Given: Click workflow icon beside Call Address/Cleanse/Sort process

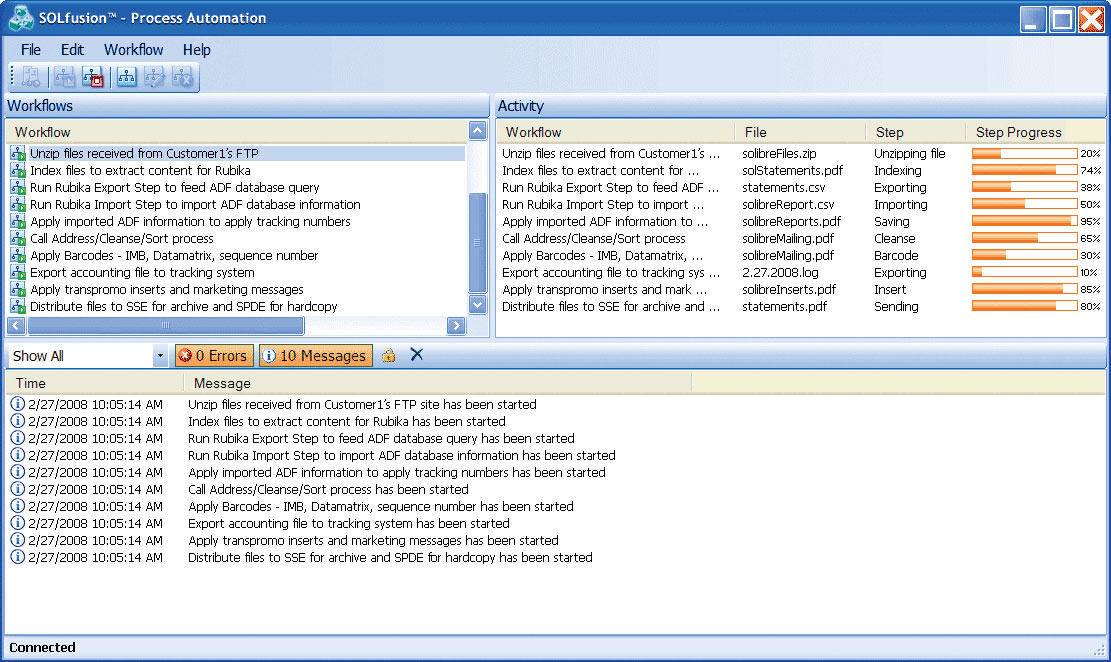Looking at the screenshot, I should [x=18, y=238].
